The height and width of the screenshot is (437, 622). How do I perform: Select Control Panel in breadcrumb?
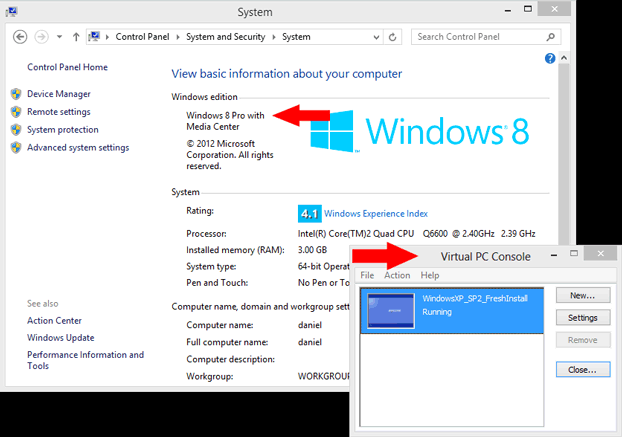tap(142, 37)
